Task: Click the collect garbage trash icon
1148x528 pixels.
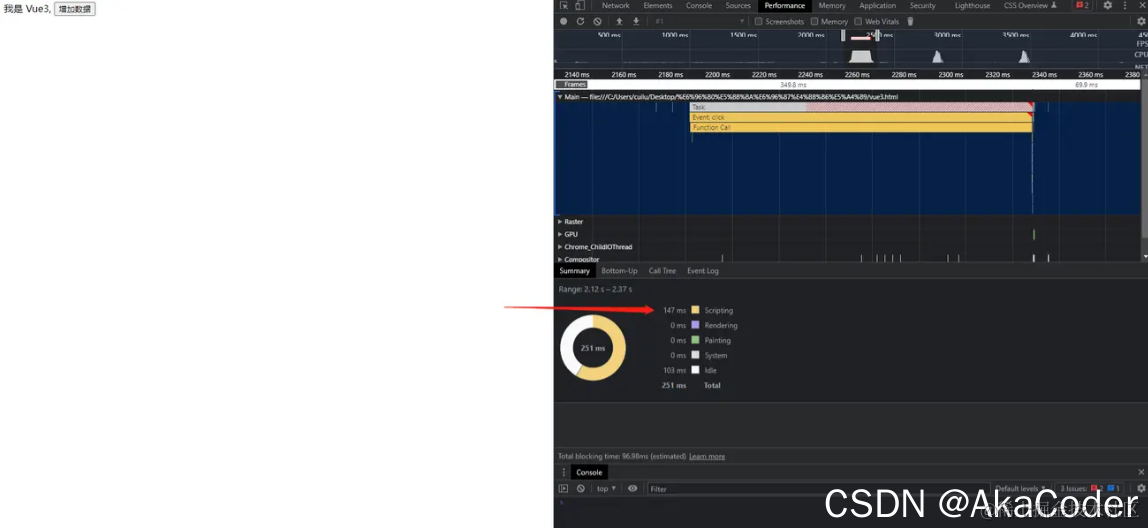Action: pos(911,21)
